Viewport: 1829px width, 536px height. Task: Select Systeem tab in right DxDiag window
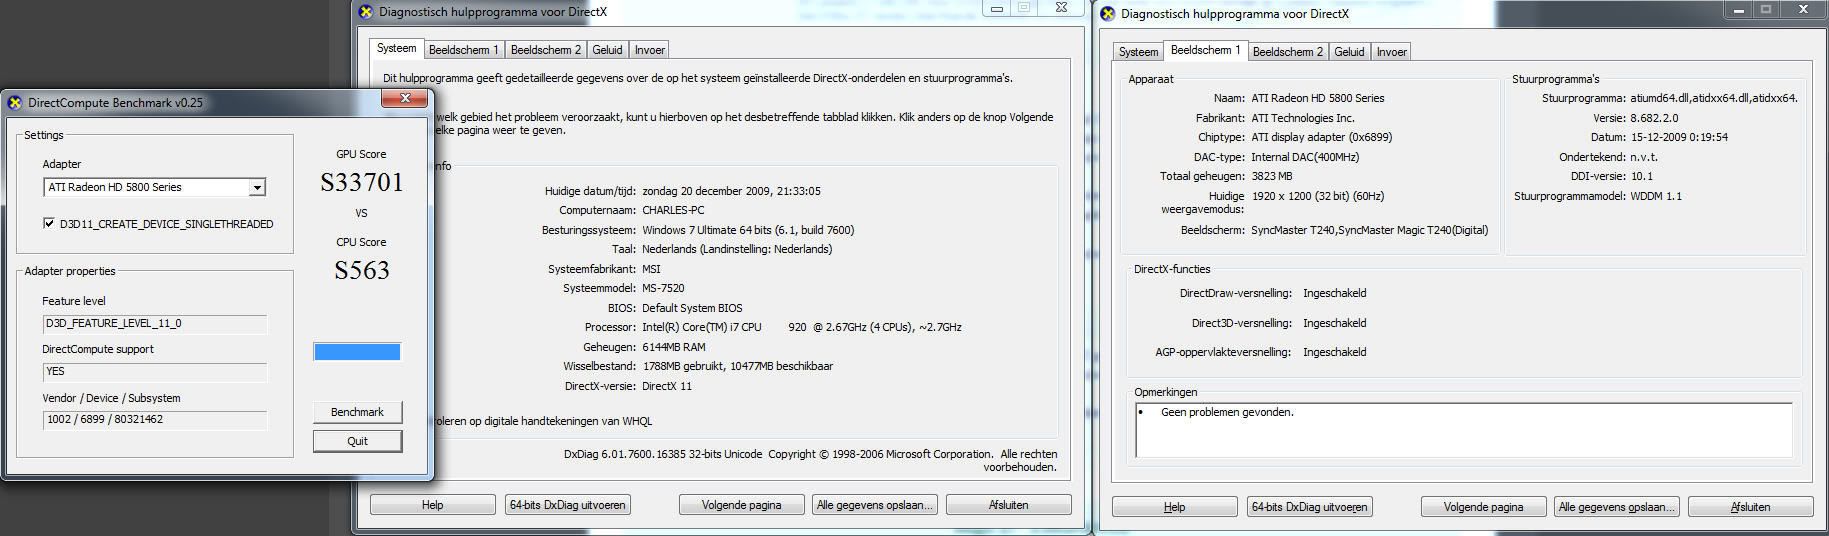(1138, 52)
